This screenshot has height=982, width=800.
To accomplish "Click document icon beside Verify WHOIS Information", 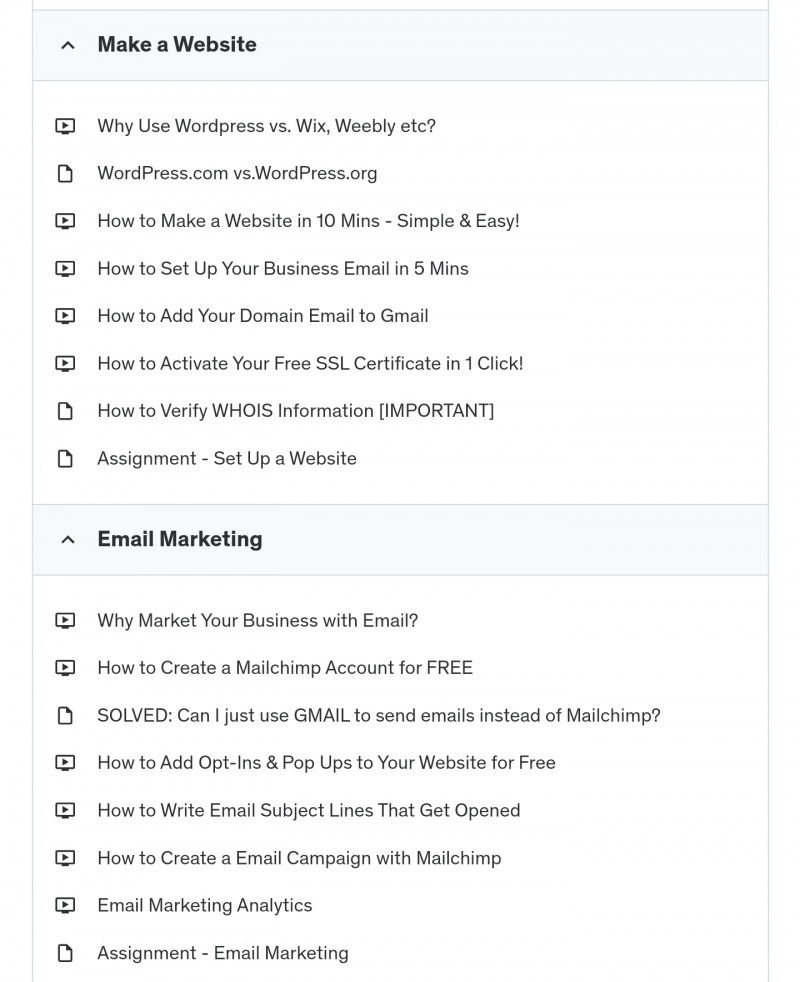I will (65, 411).
